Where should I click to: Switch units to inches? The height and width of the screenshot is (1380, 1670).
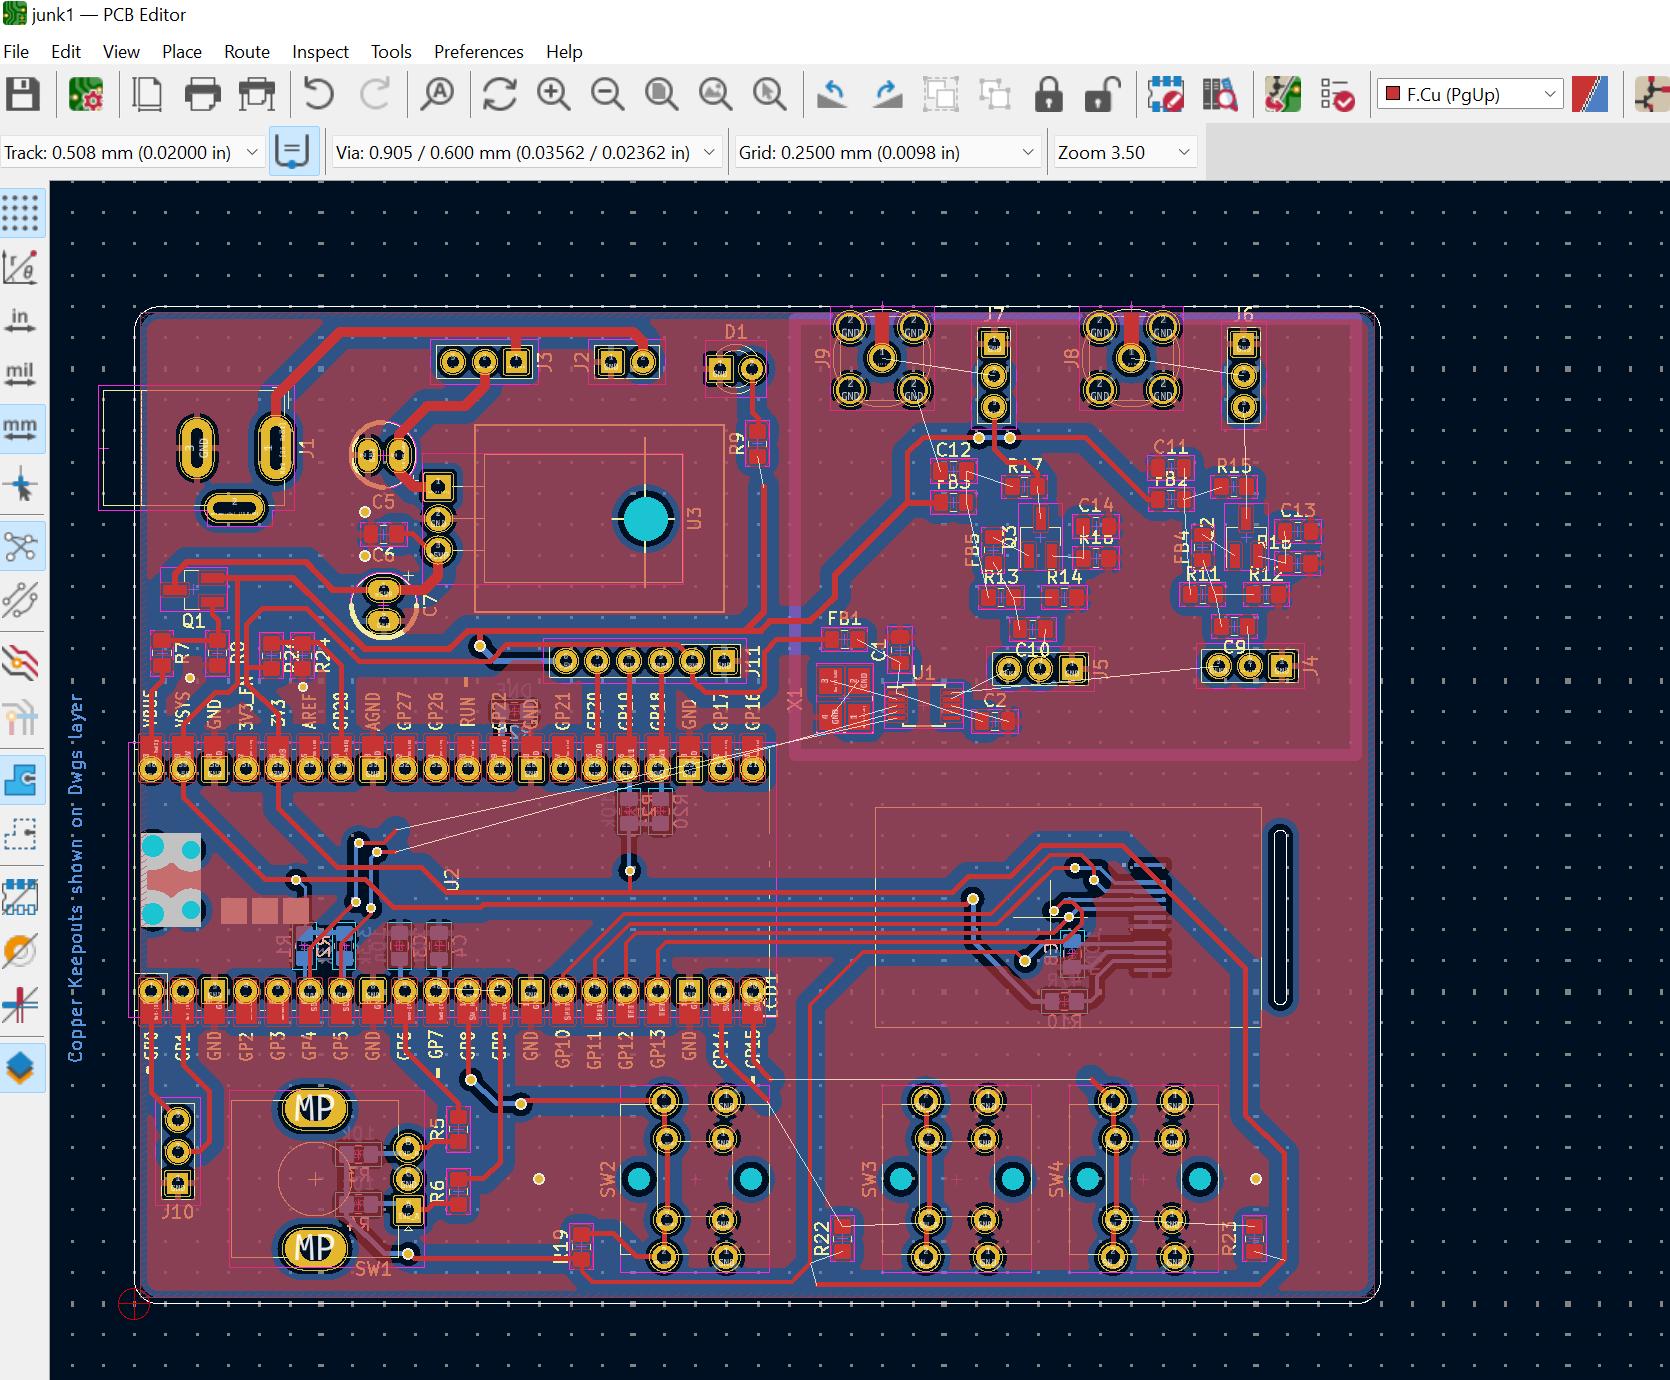click(x=20, y=320)
